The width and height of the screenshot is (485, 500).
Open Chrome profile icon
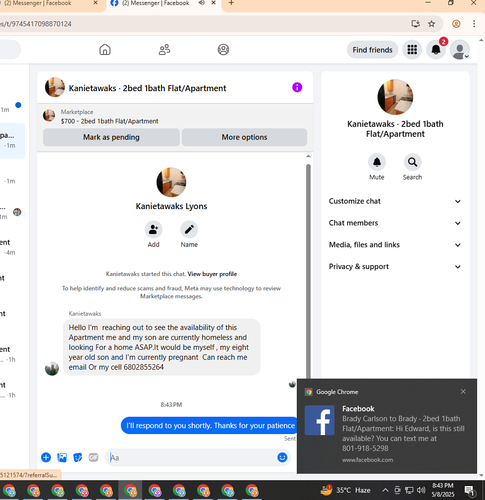pyautogui.click(x=456, y=24)
